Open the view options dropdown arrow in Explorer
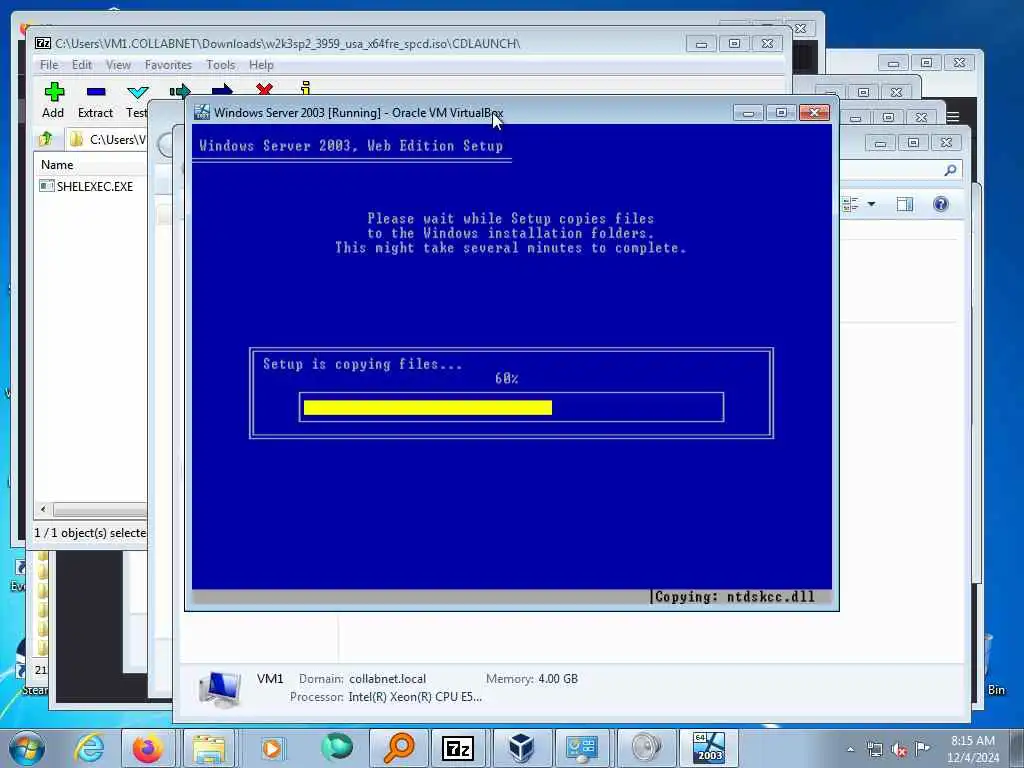Screen dimensions: 1024x768 [x=871, y=204]
